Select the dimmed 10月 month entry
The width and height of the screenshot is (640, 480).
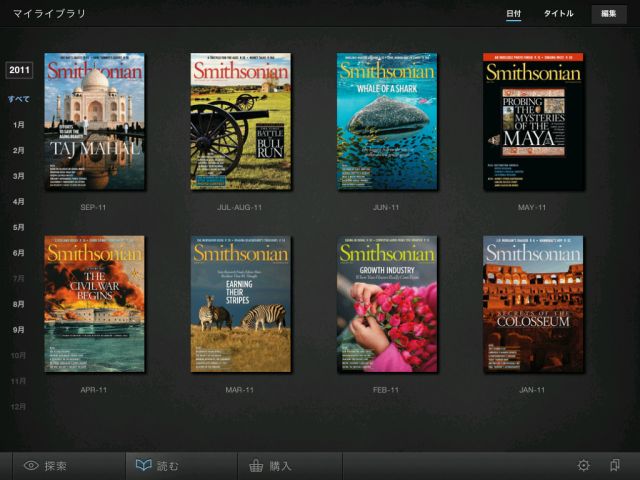[18, 356]
